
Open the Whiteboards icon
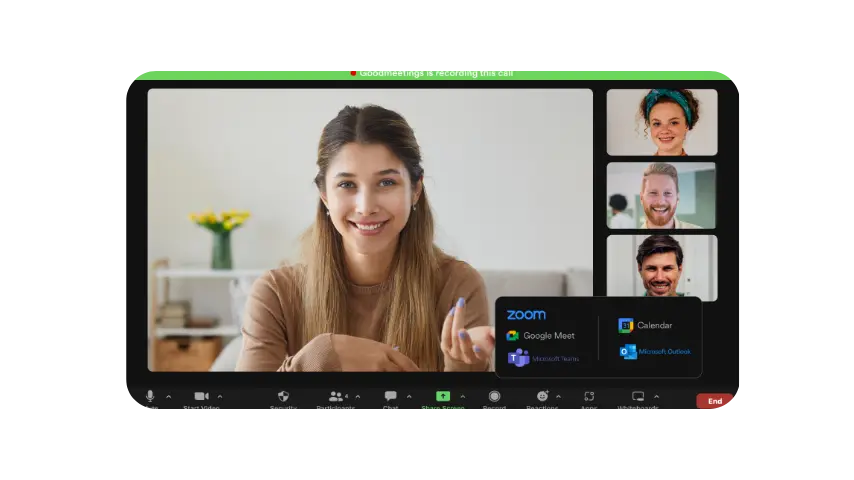point(638,396)
